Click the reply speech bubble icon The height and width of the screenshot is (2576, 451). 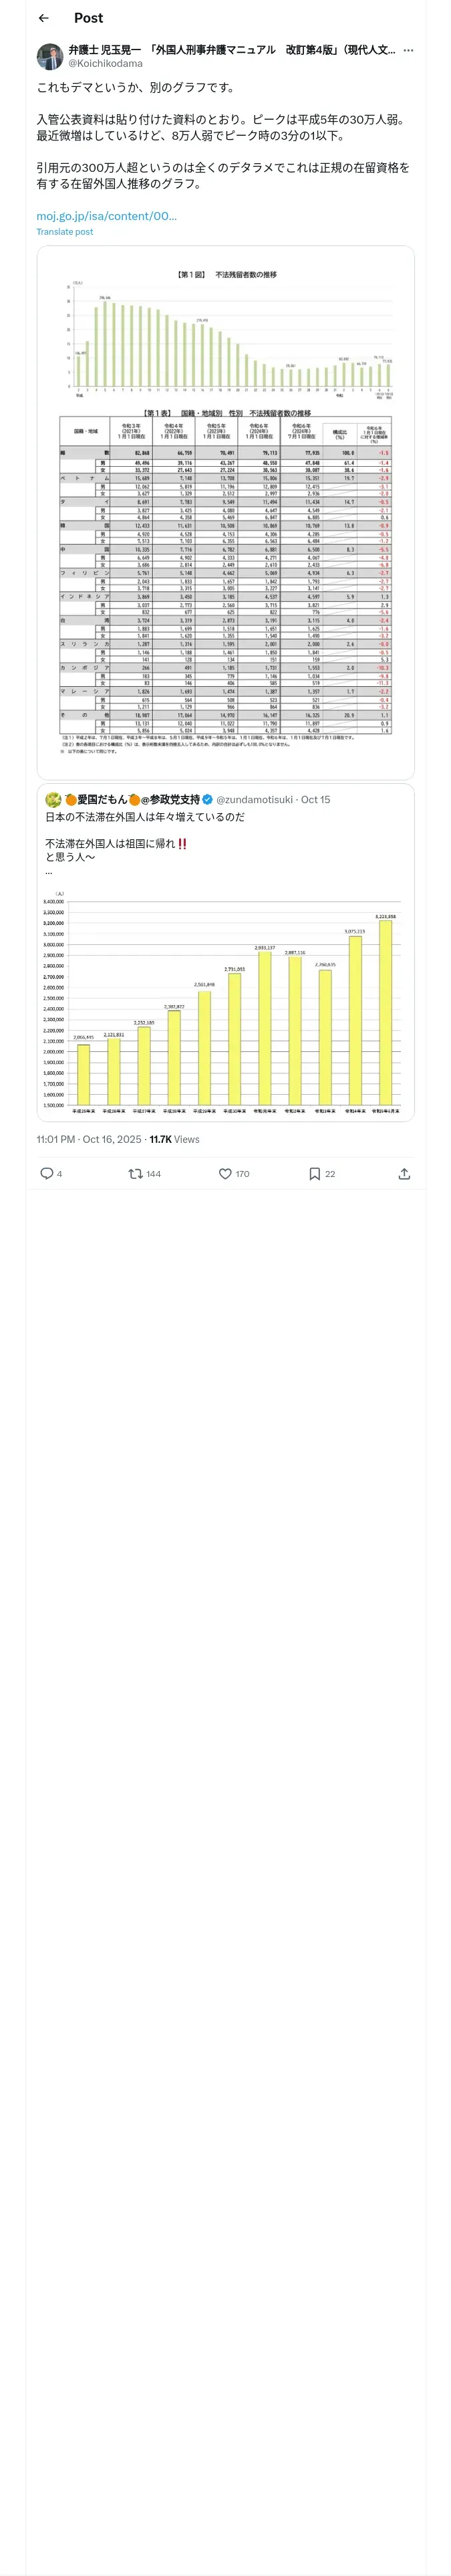pos(46,1173)
